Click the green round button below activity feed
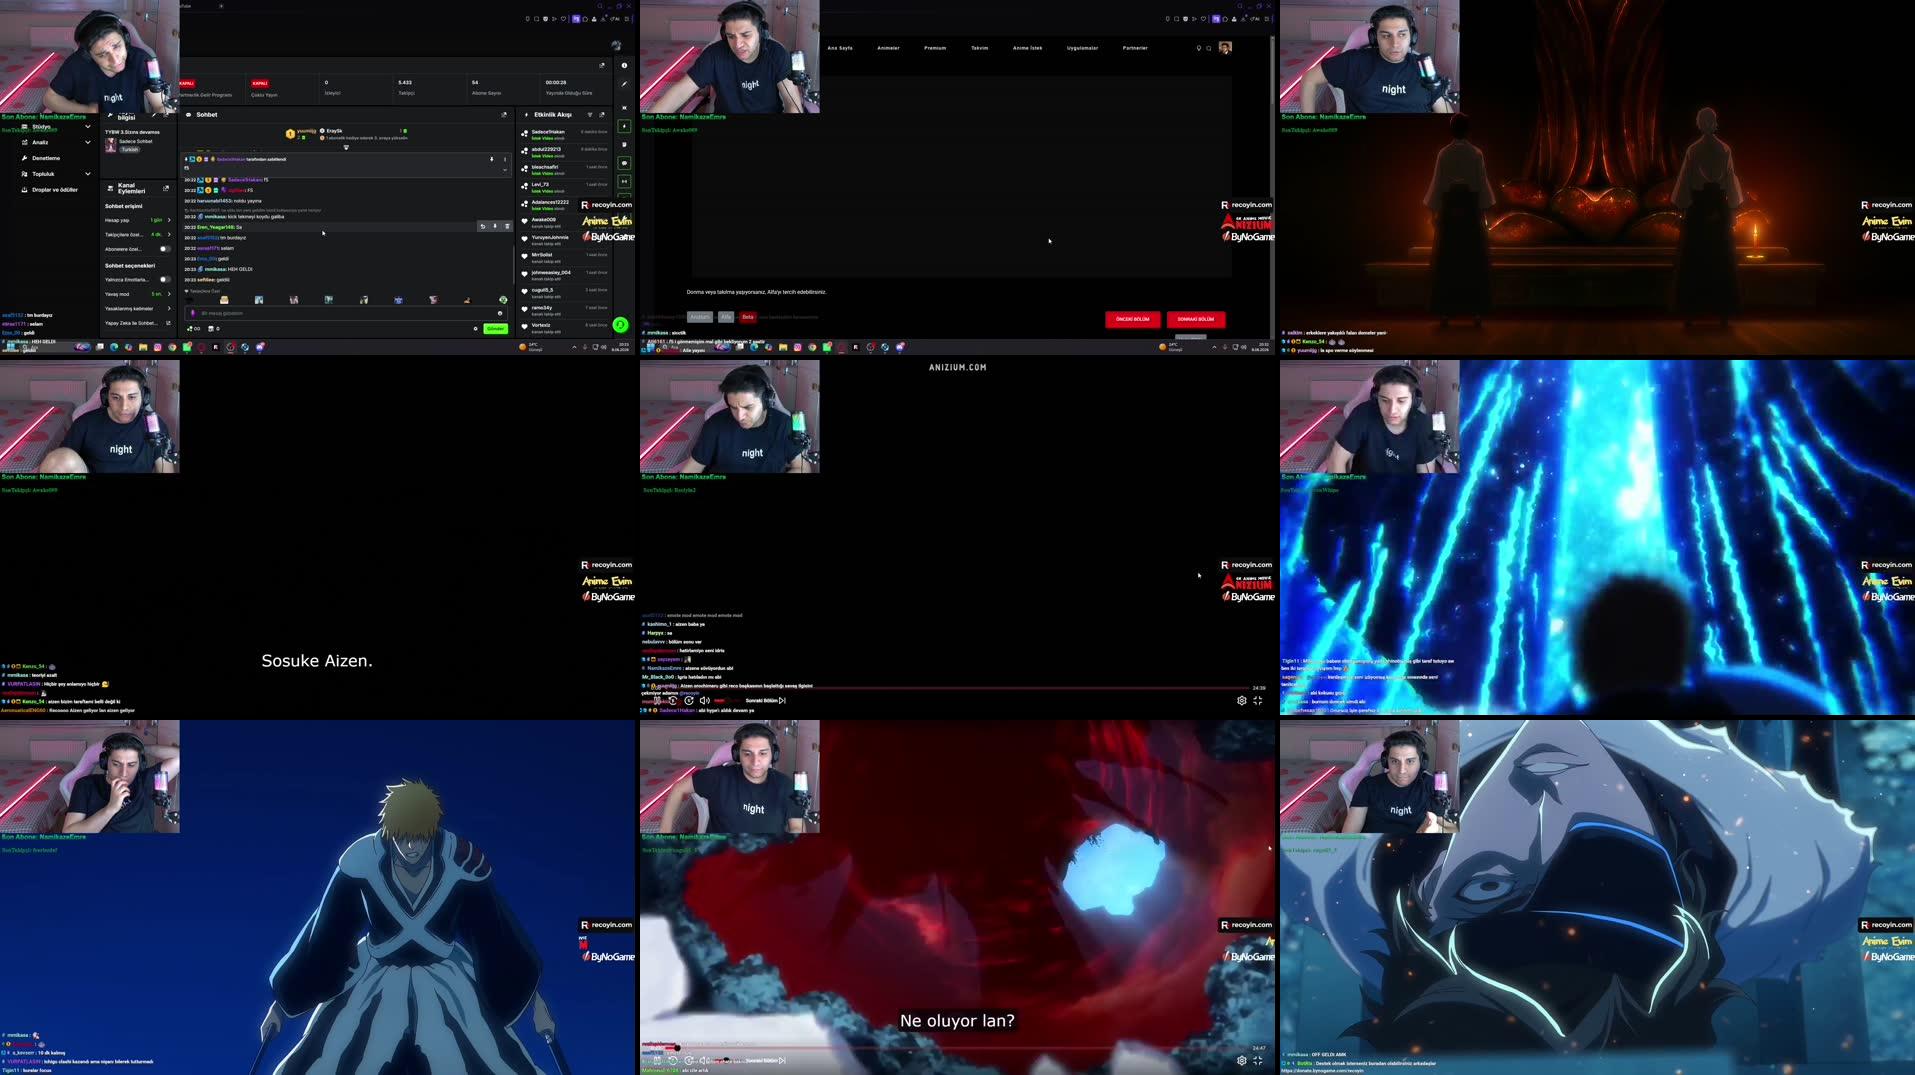 pyautogui.click(x=620, y=325)
